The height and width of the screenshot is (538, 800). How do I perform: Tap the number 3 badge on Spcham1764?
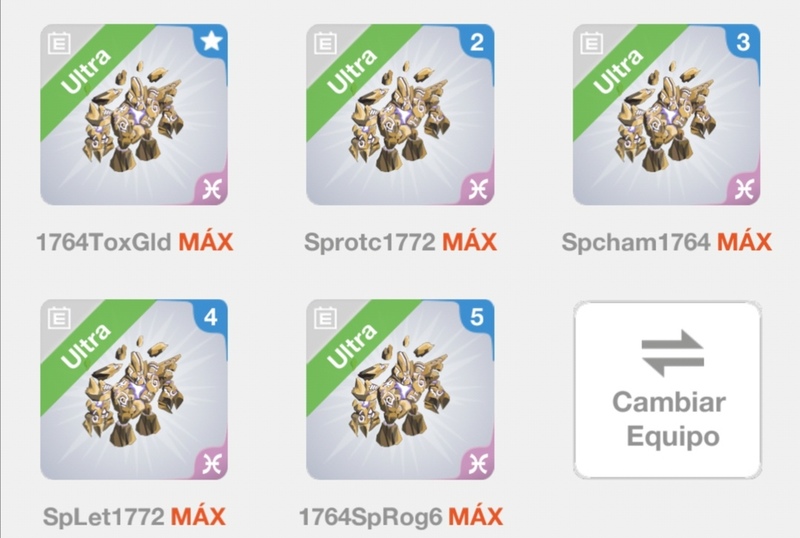point(743,42)
